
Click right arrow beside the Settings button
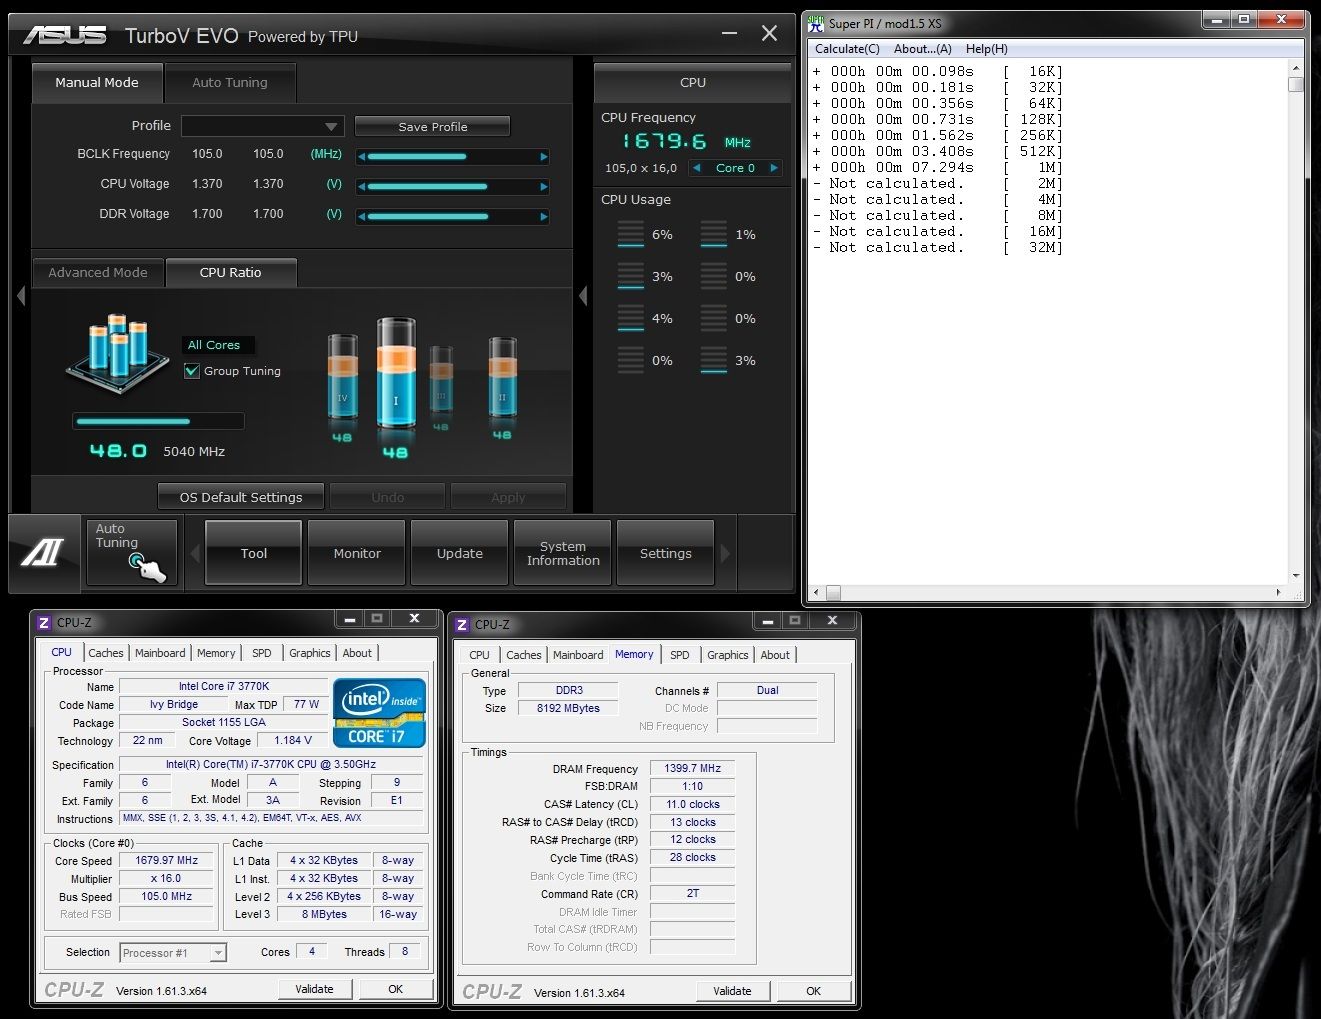point(725,553)
